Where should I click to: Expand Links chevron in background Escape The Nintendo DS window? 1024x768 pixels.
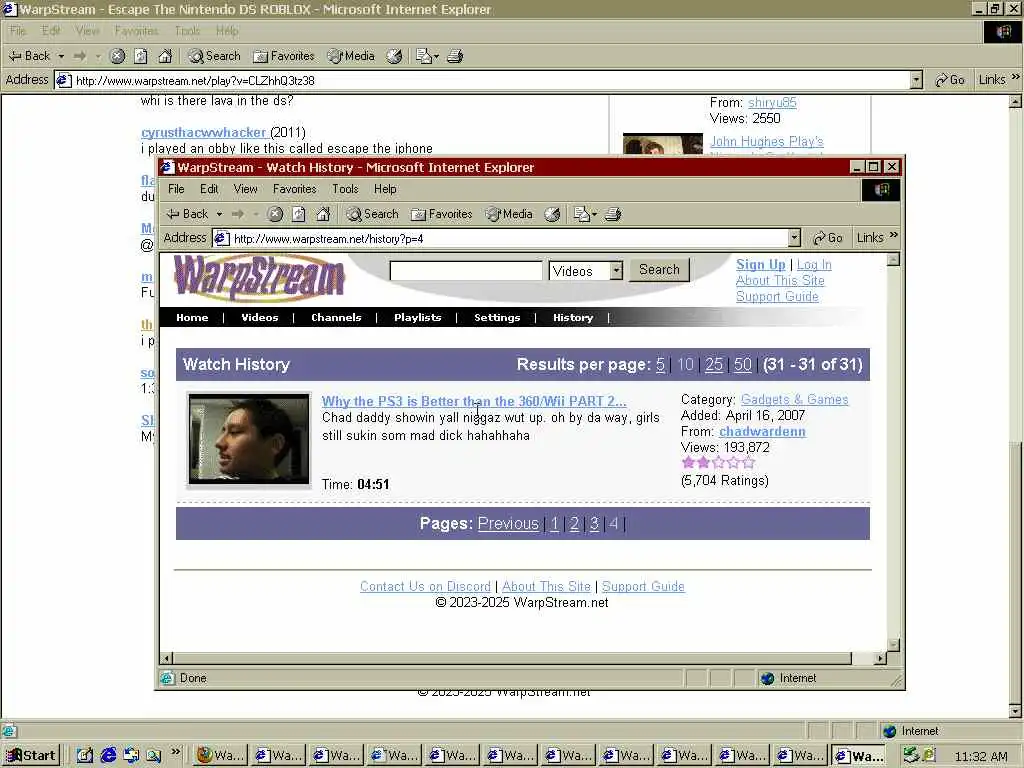click(x=1016, y=77)
